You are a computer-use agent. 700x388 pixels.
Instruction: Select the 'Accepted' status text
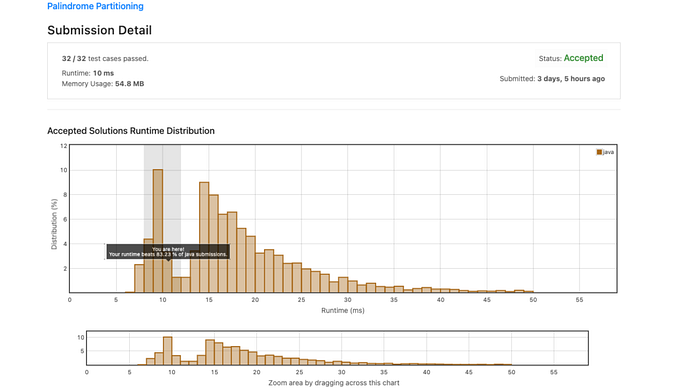click(583, 58)
